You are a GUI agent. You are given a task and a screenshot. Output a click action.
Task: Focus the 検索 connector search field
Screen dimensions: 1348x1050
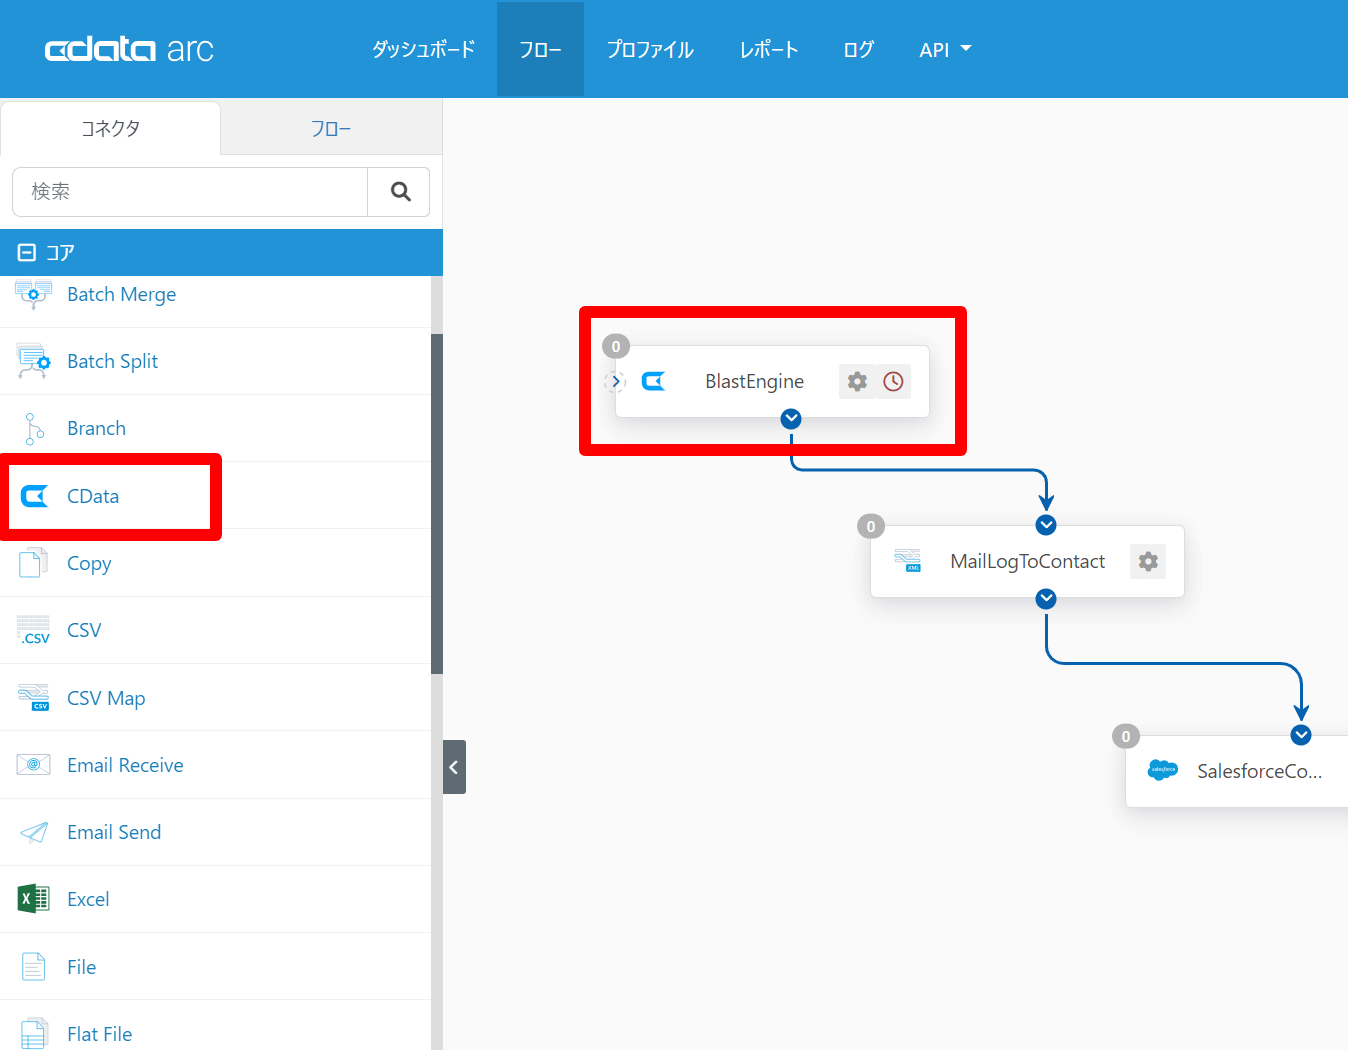(190, 192)
